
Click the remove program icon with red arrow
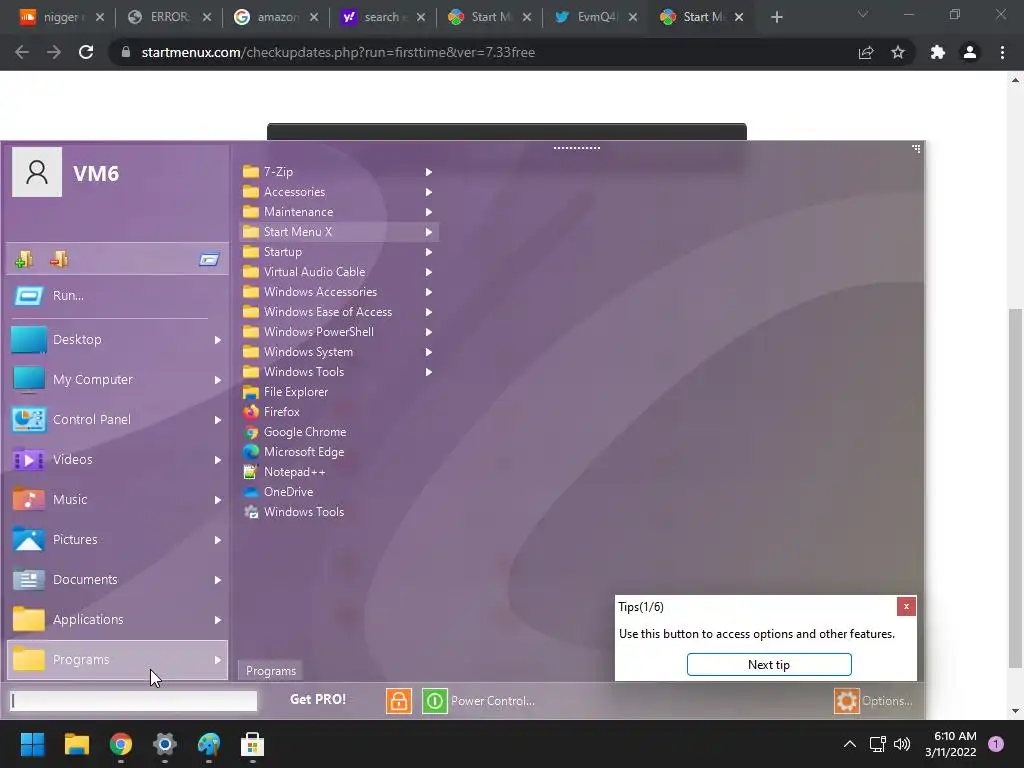coord(59,259)
